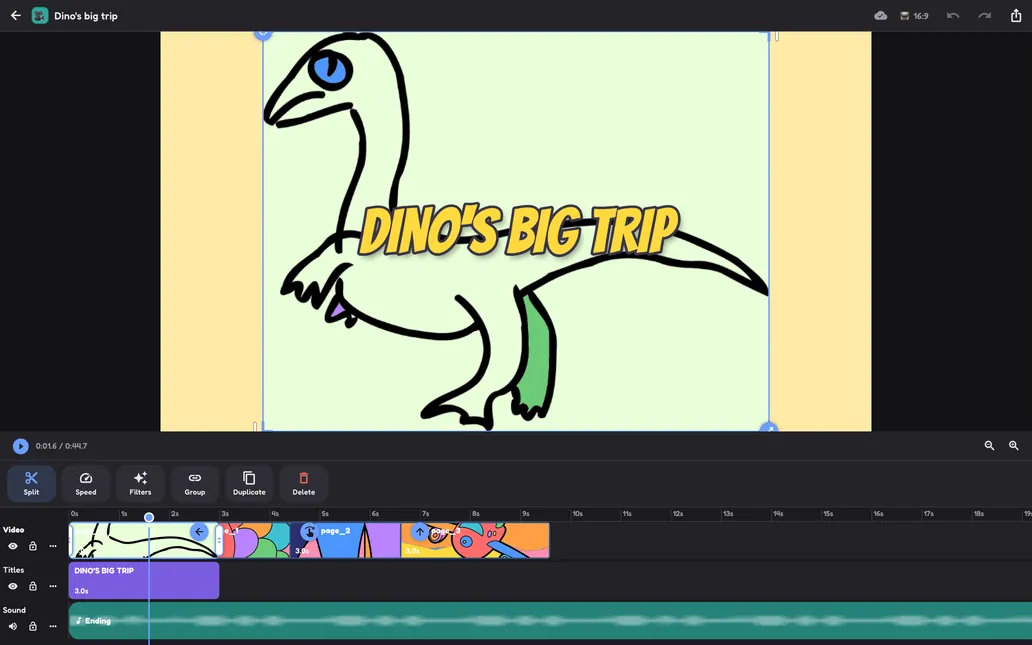Go back using the top-left arrow
Viewport: 1032px width, 645px height.
(16, 15)
